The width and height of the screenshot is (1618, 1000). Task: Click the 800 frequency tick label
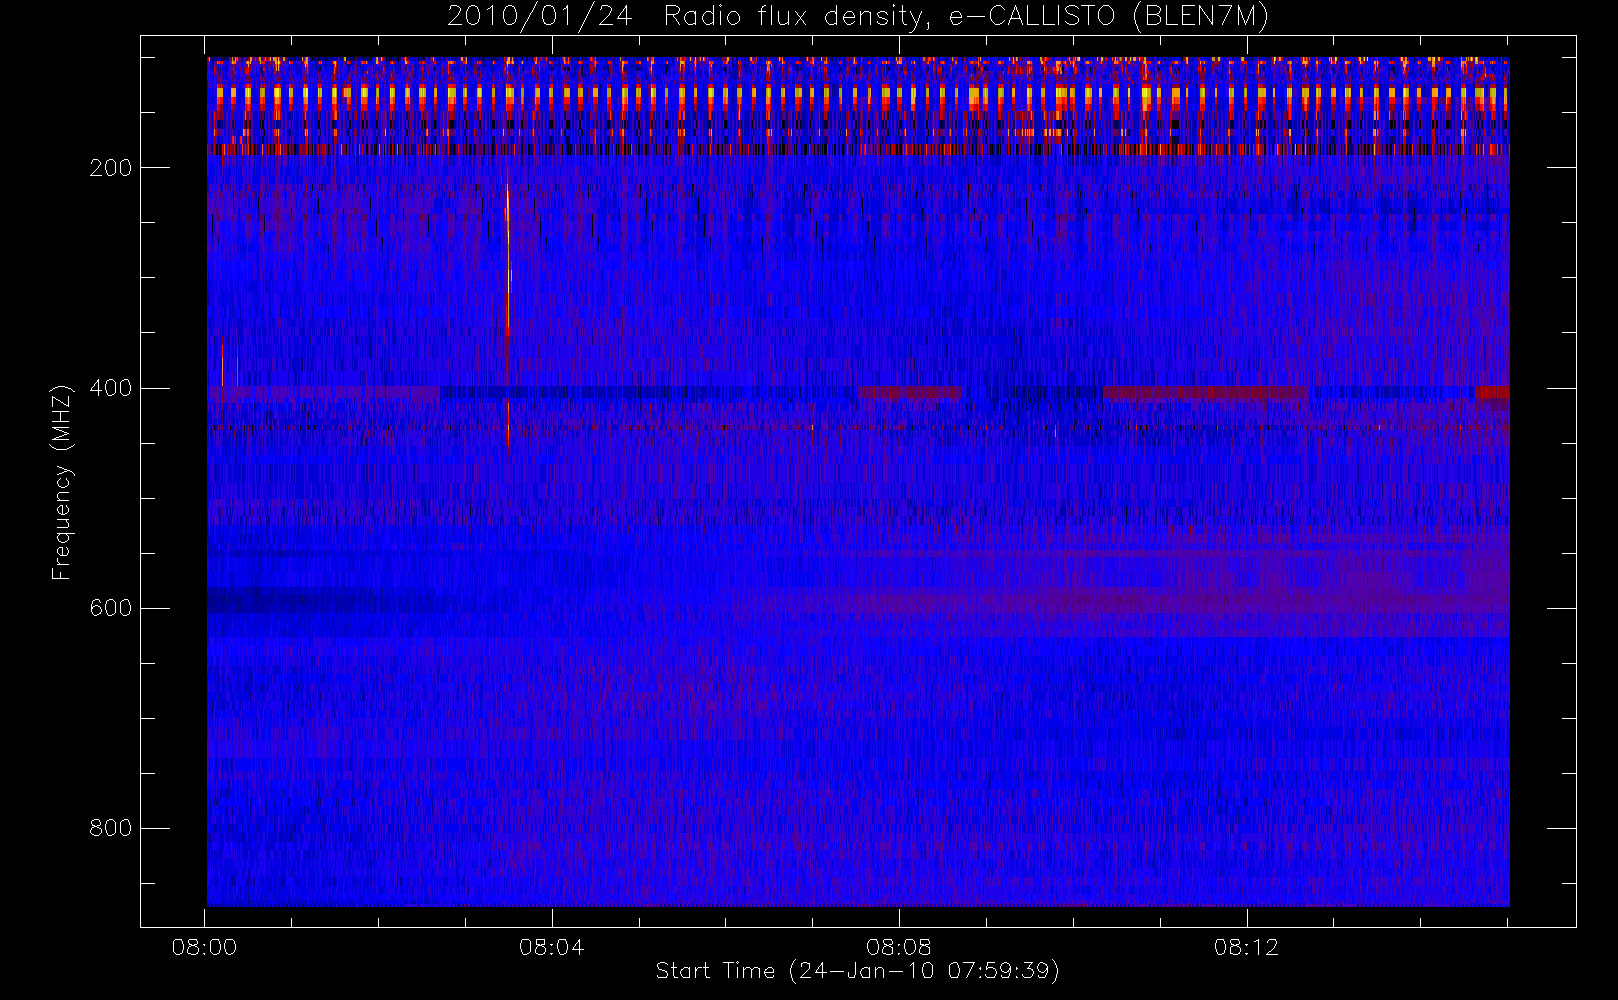point(111,828)
